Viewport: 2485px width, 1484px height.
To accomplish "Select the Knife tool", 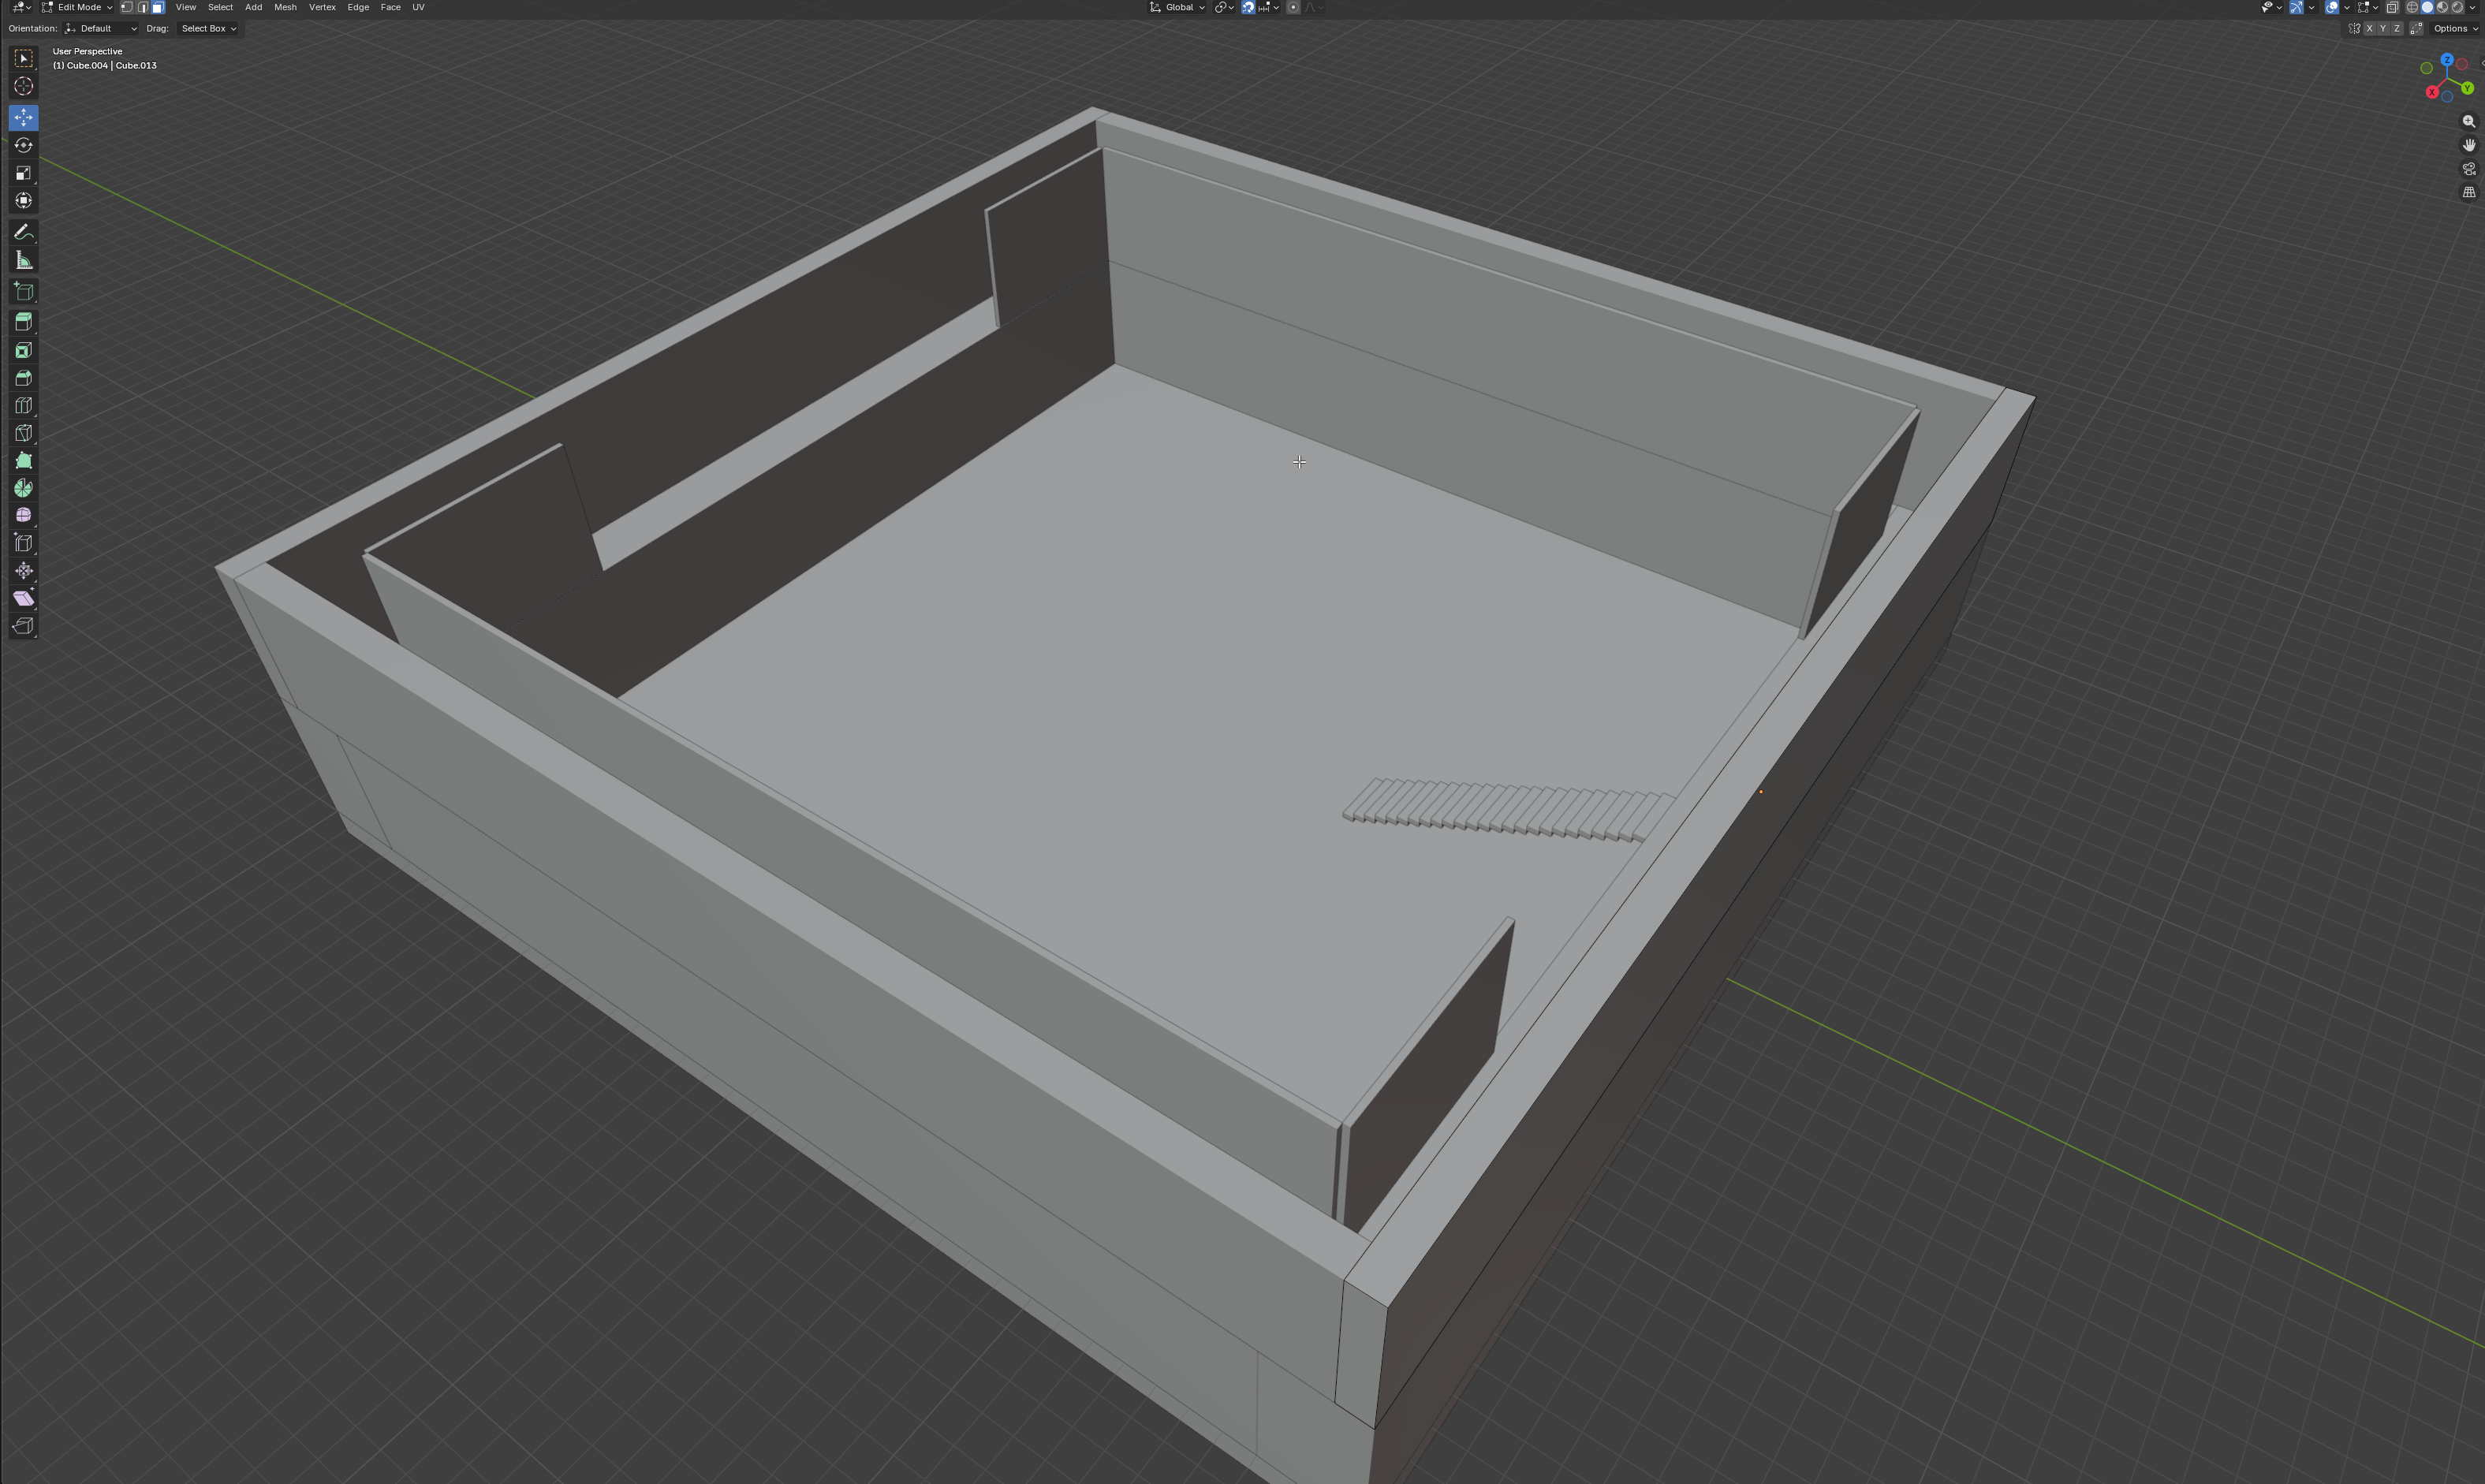I will [x=23, y=433].
